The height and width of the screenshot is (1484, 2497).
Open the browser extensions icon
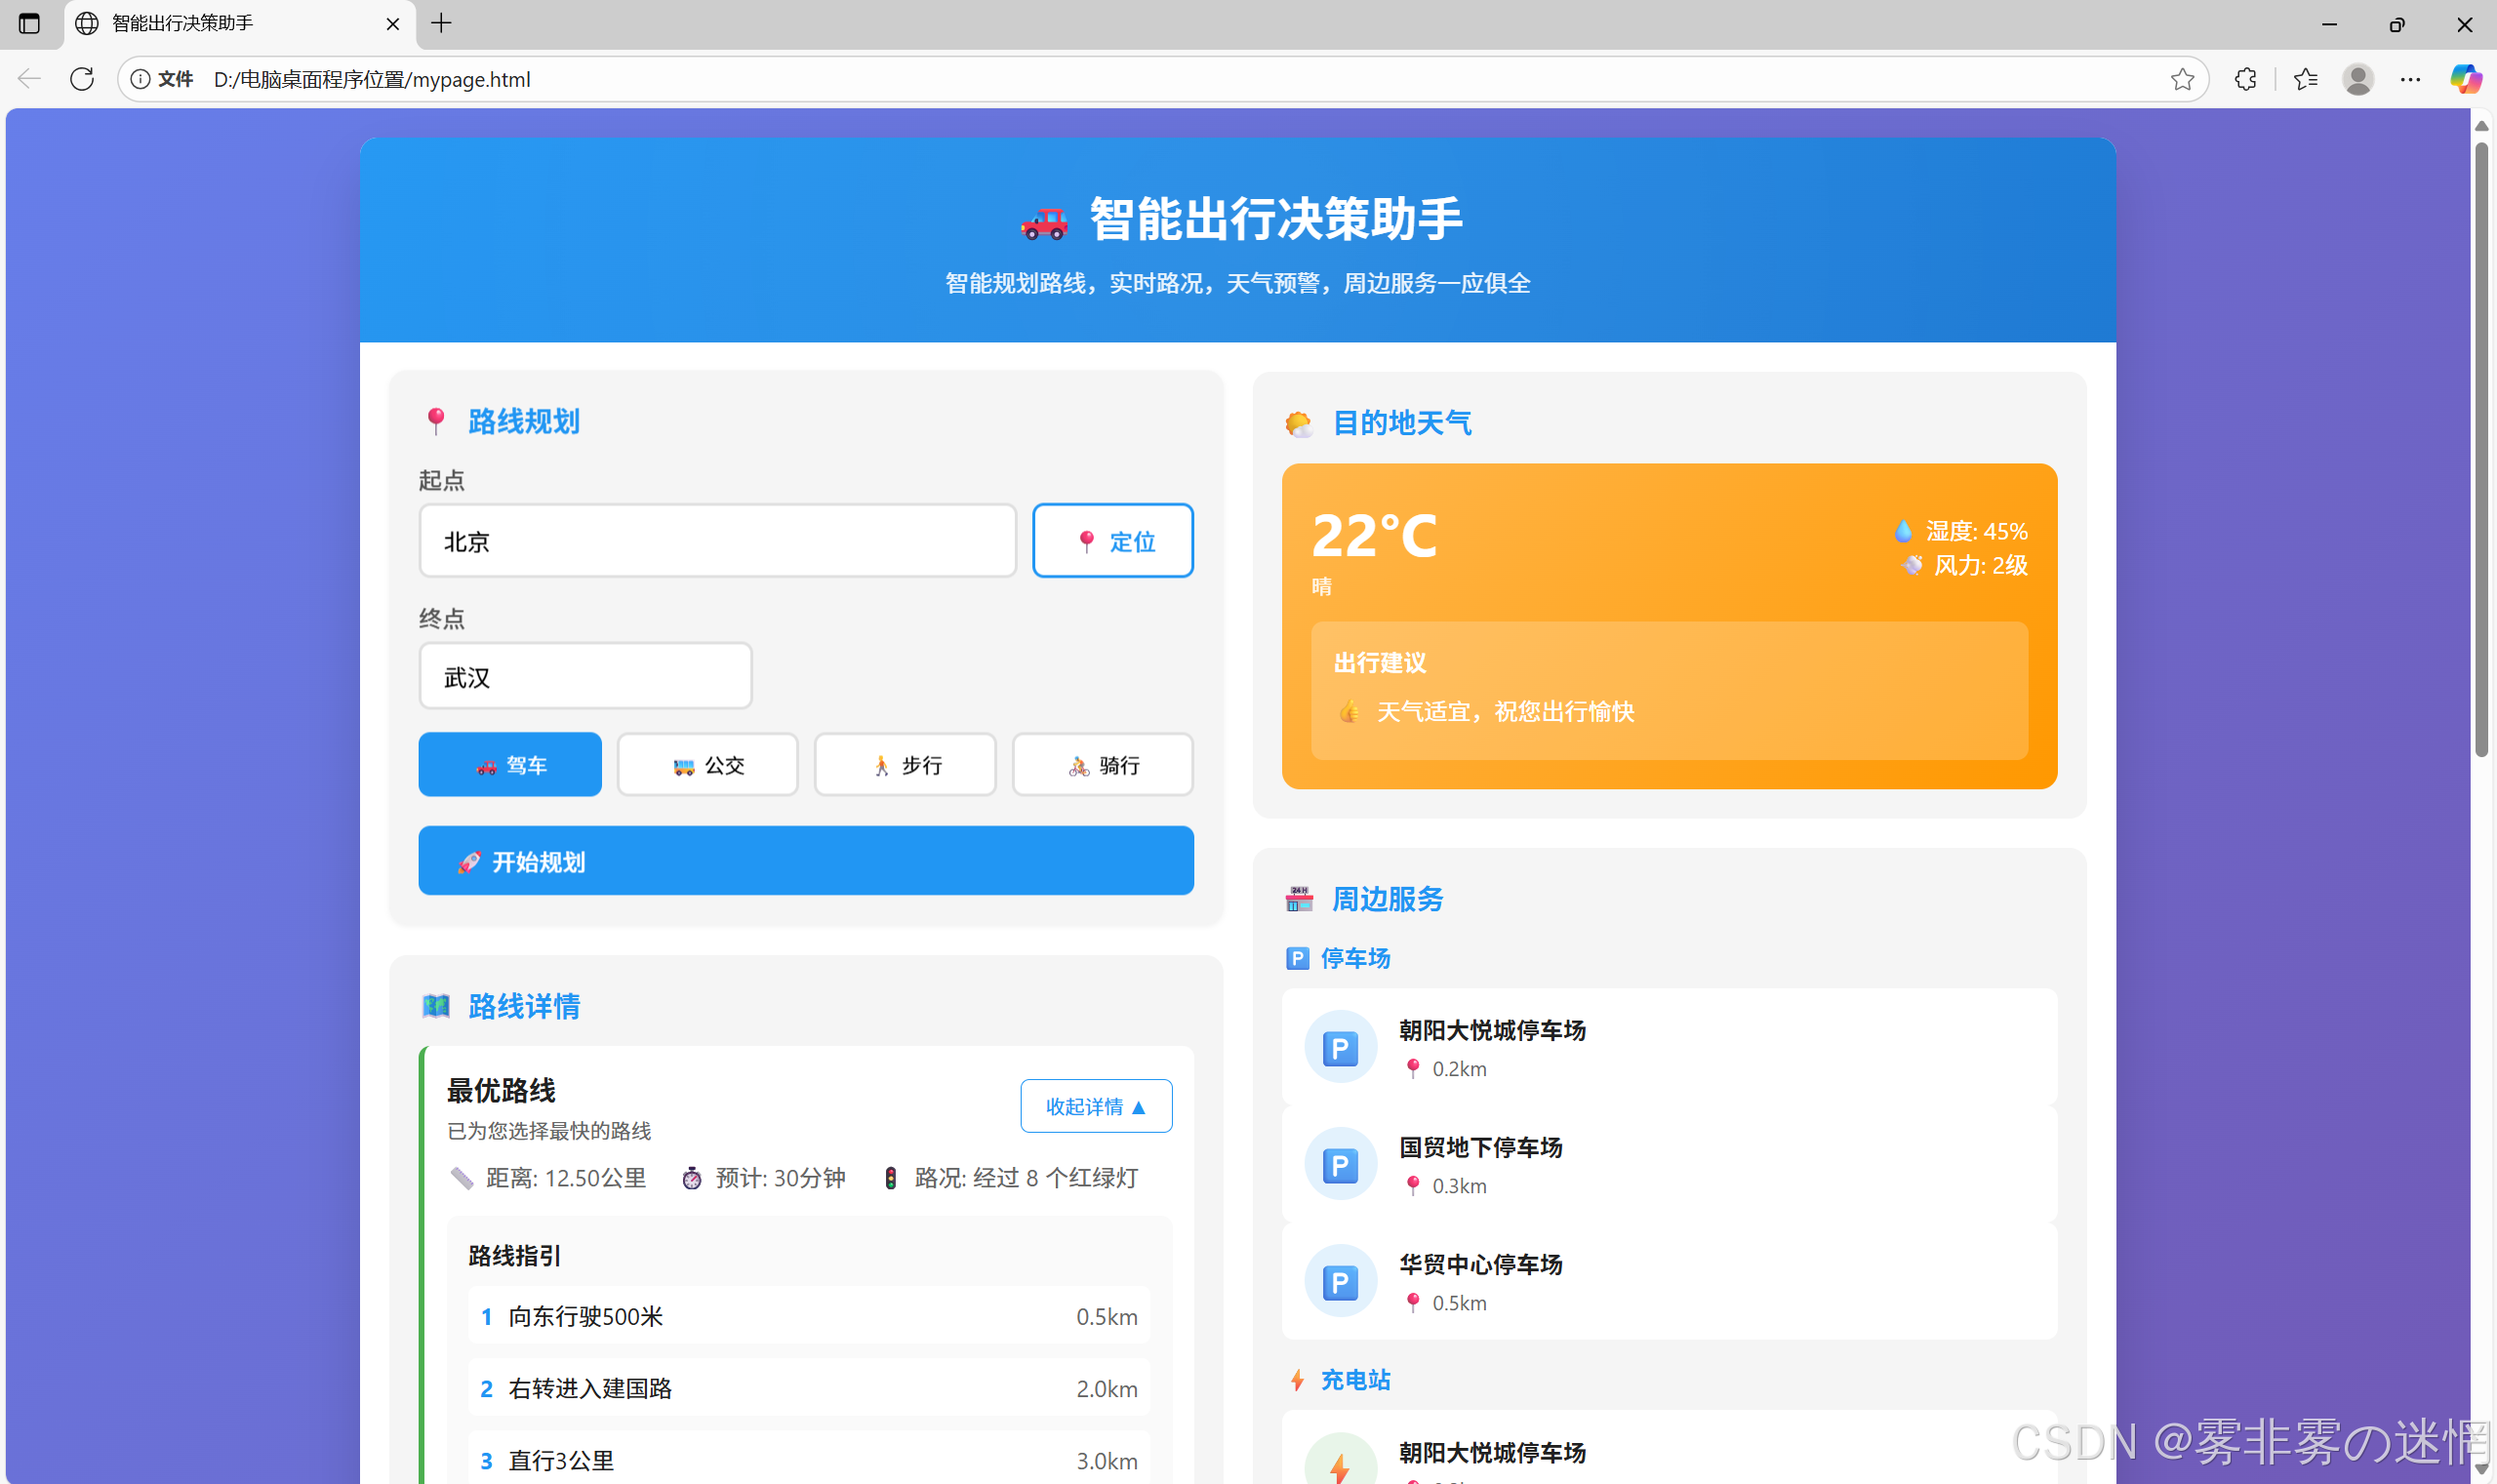(x=2246, y=79)
